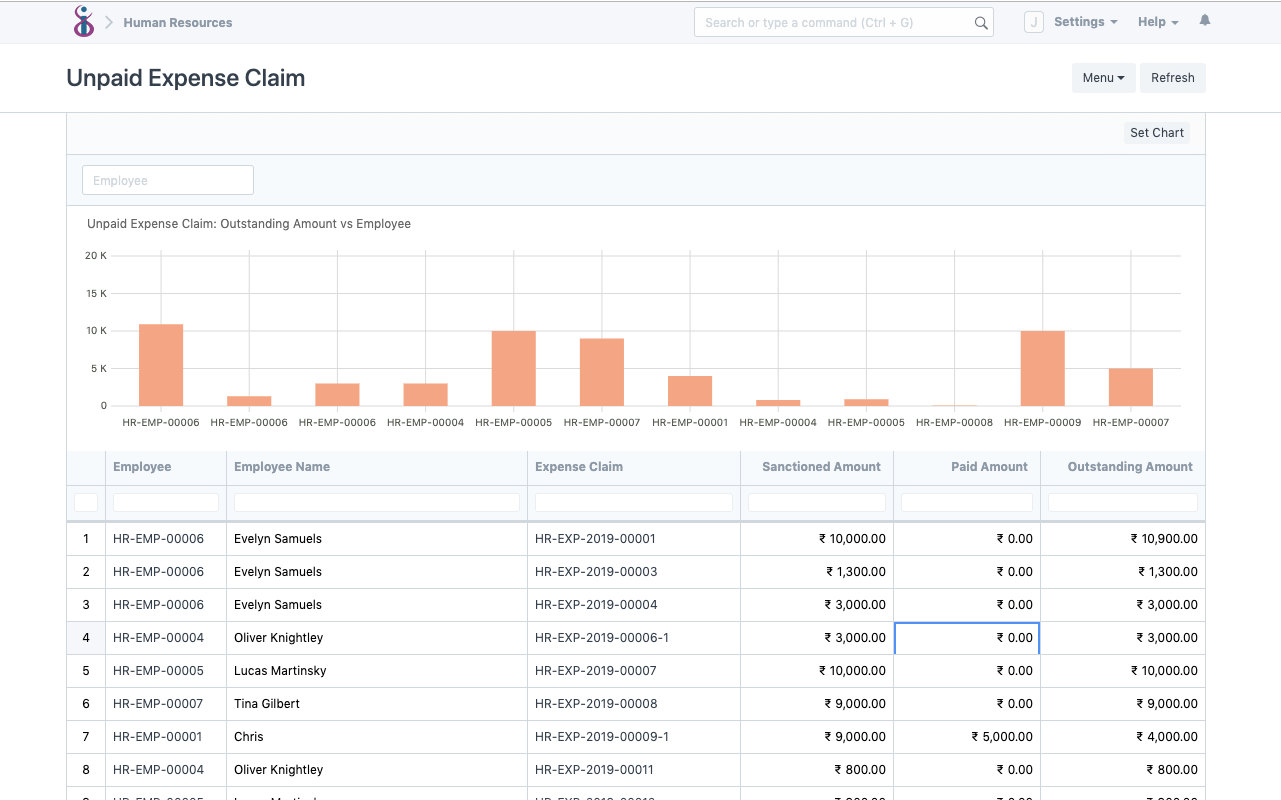Open the Menu dropdown
1281x800 pixels.
1103,77
